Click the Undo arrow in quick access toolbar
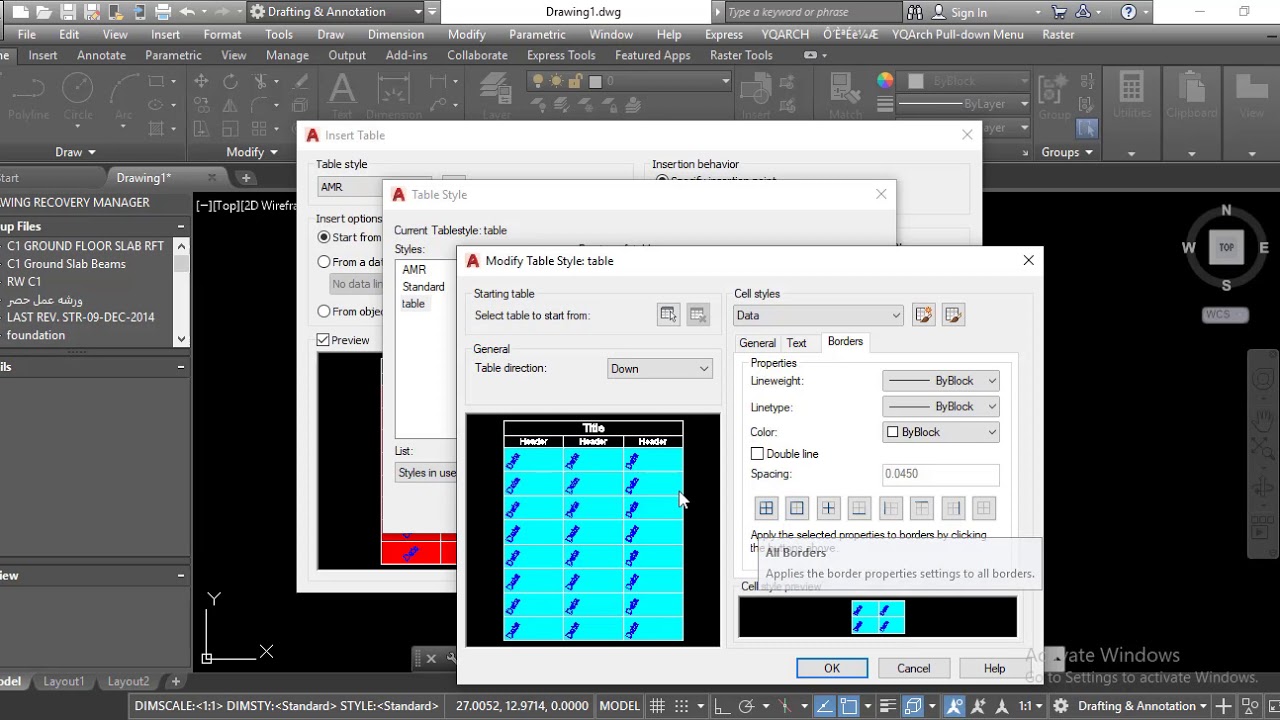 pyautogui.click(x=187, y=12)
